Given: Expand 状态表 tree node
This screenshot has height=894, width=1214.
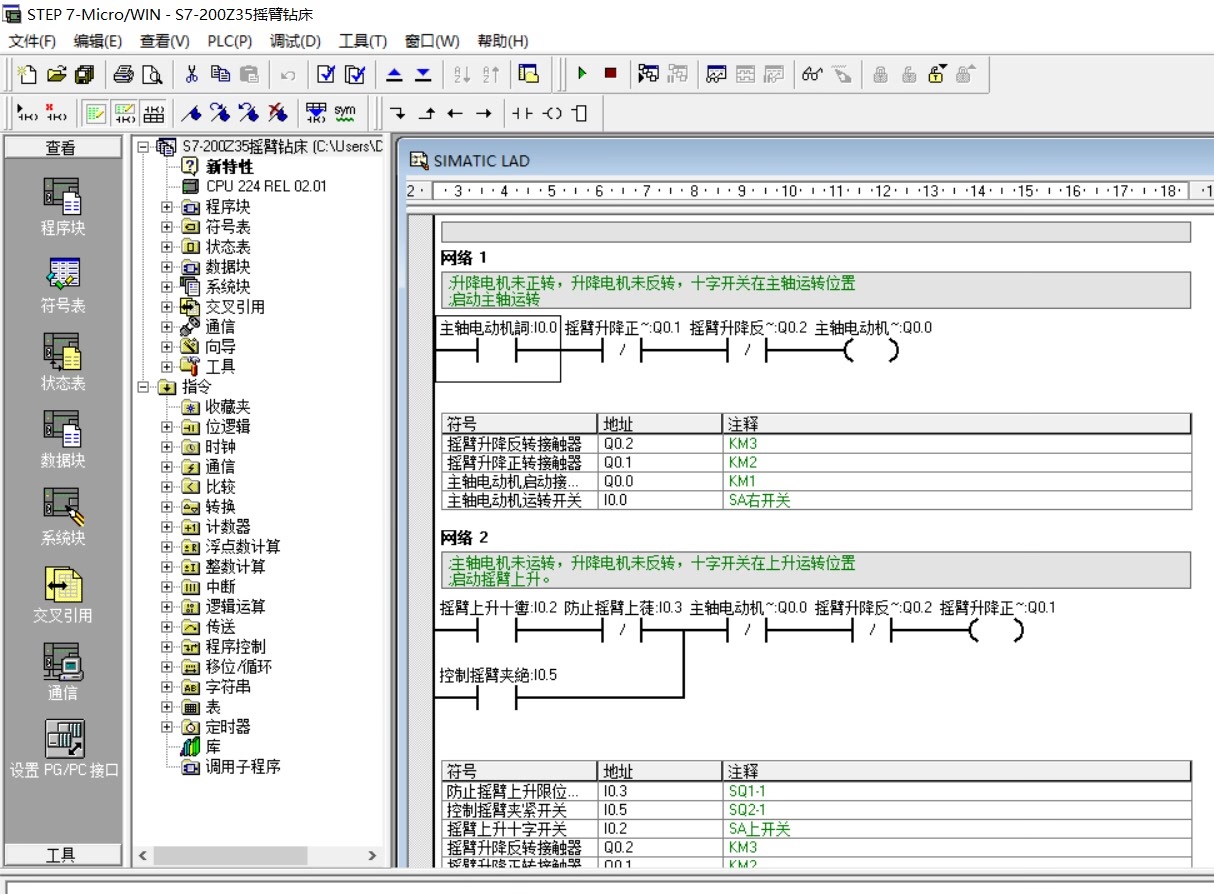Looking at the screenshot, I should 166,247.
